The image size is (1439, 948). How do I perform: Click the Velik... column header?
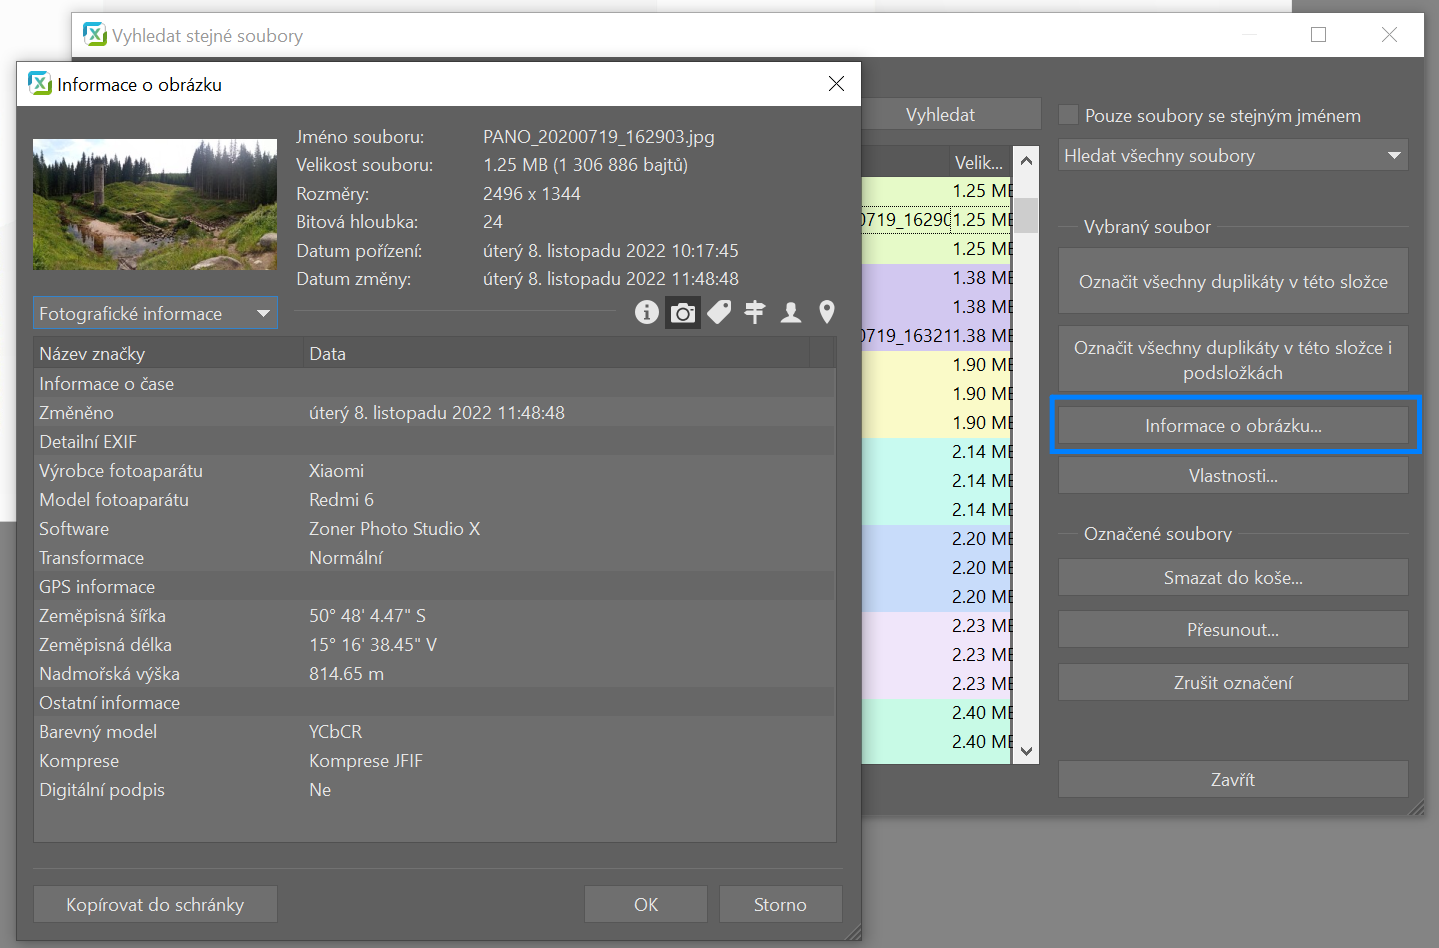(x=979, y=162)
